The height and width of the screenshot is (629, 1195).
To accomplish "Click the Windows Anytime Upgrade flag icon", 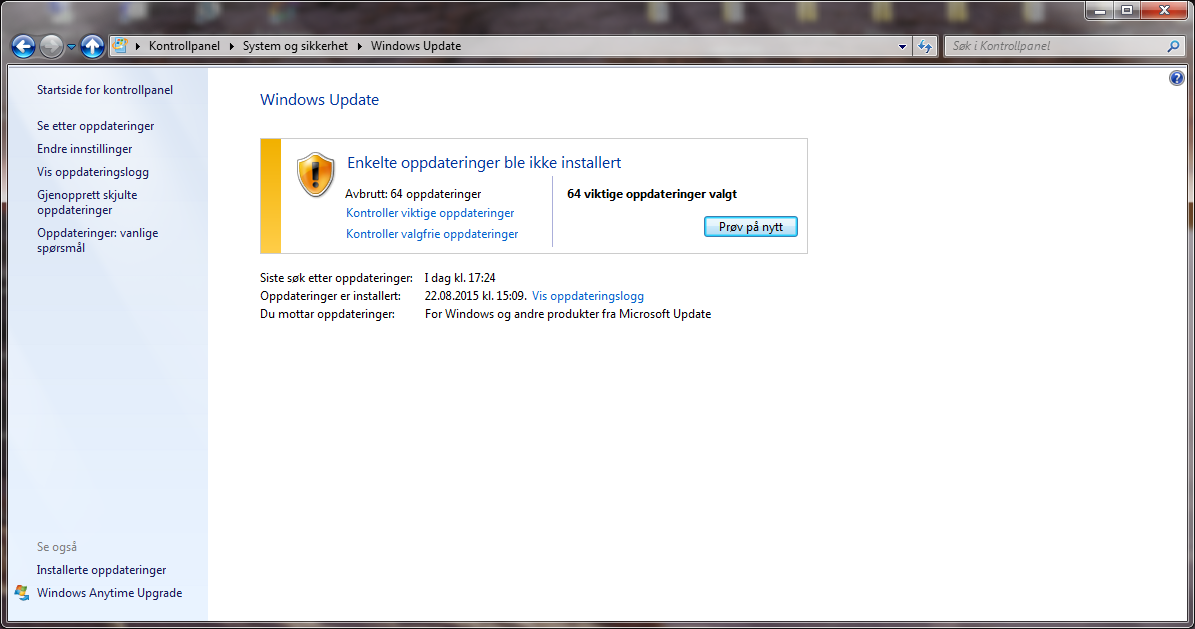I will coord(21,592).
